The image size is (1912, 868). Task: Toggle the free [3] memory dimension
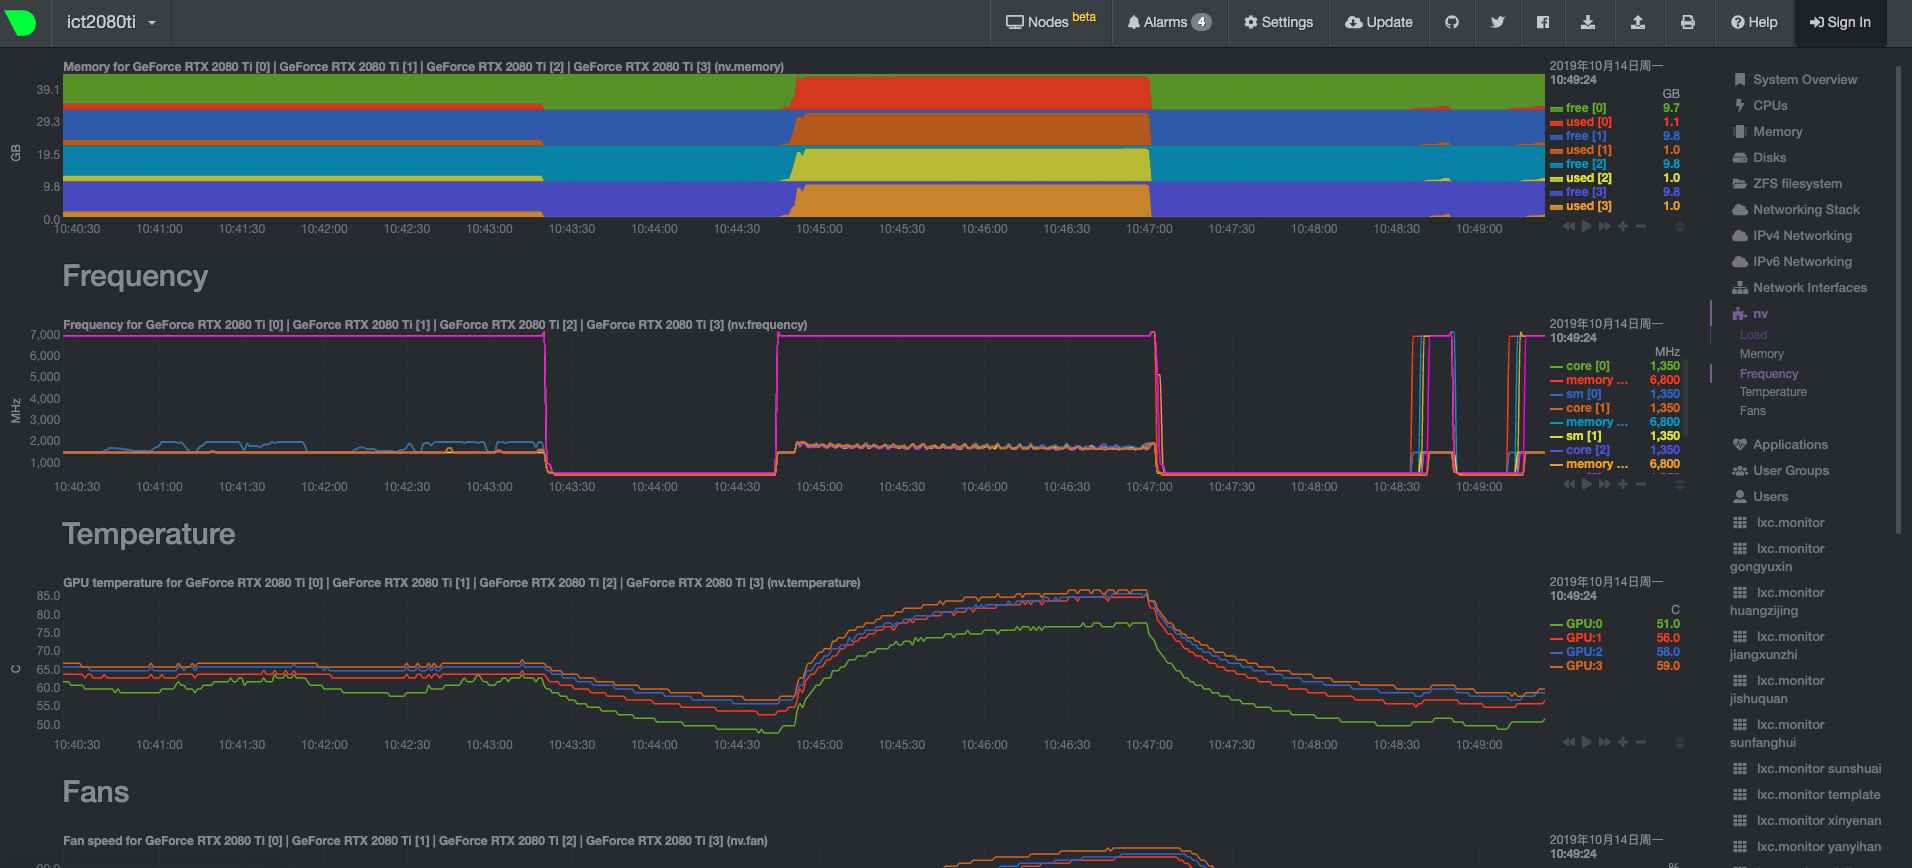point(1586,192)
